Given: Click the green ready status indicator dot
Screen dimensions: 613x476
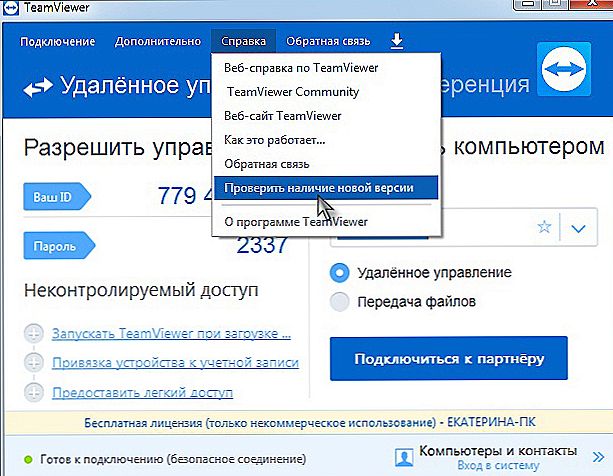Looking at the screenshot, I should (x=28, y=459).
